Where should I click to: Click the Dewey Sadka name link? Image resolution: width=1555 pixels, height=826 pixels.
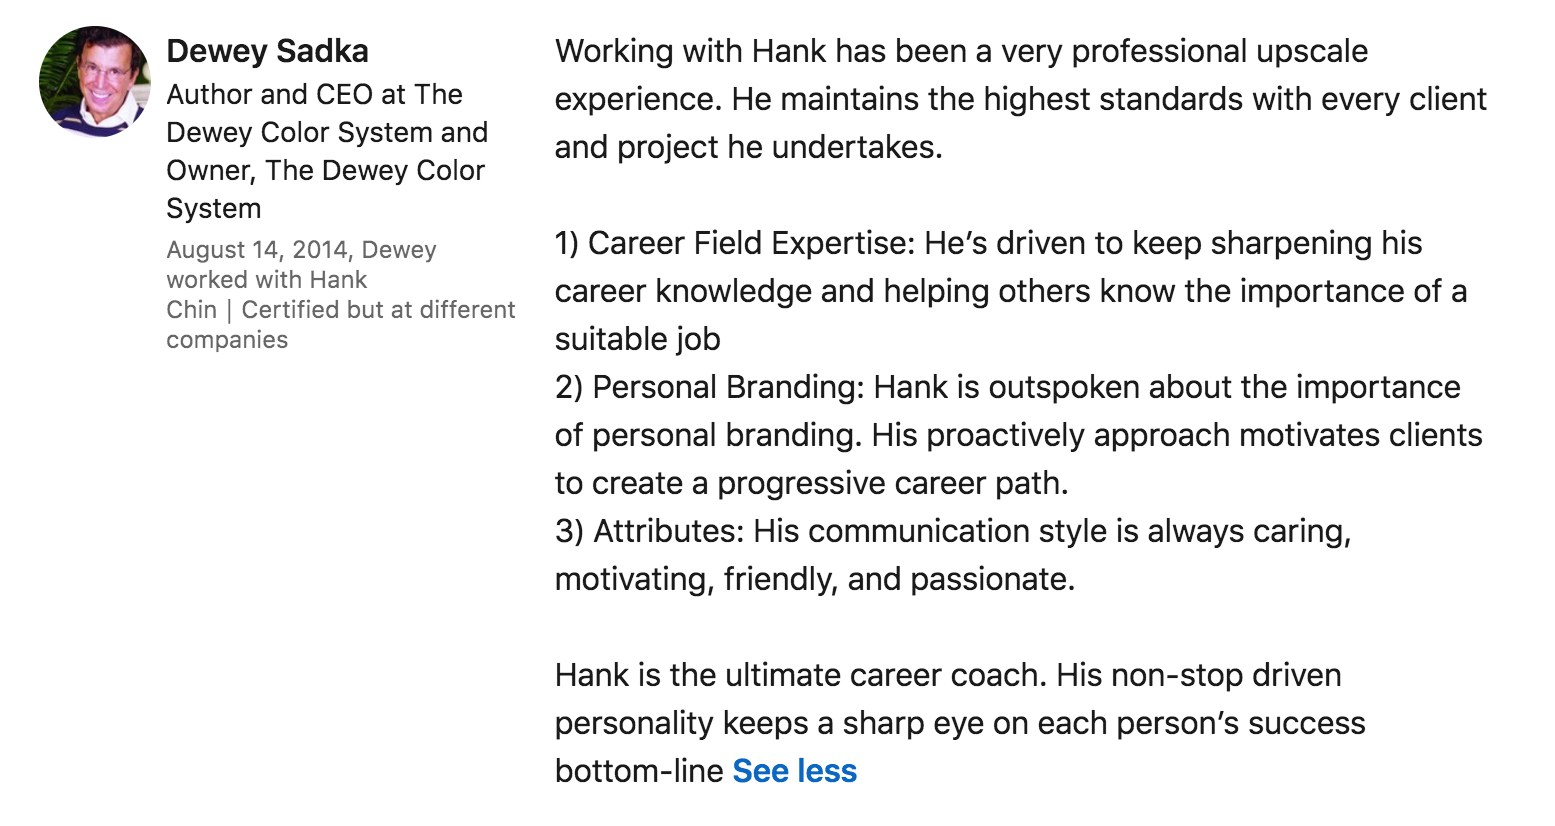(x=267, y=51)
